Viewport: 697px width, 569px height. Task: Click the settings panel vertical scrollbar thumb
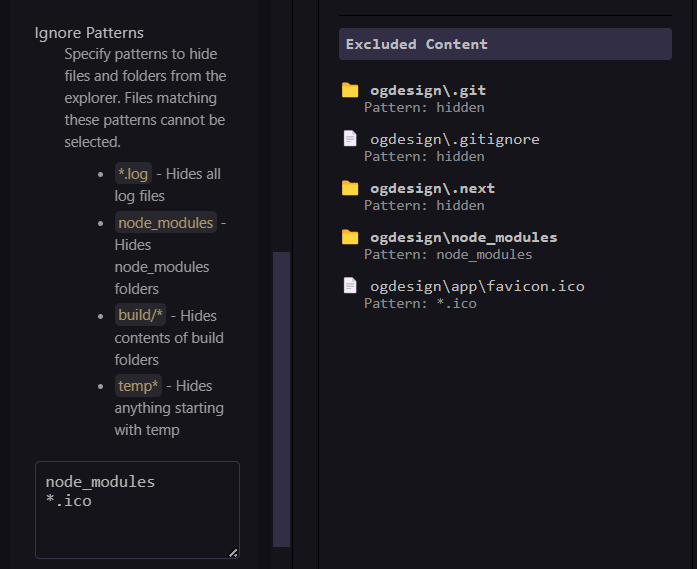click(281, 400)
